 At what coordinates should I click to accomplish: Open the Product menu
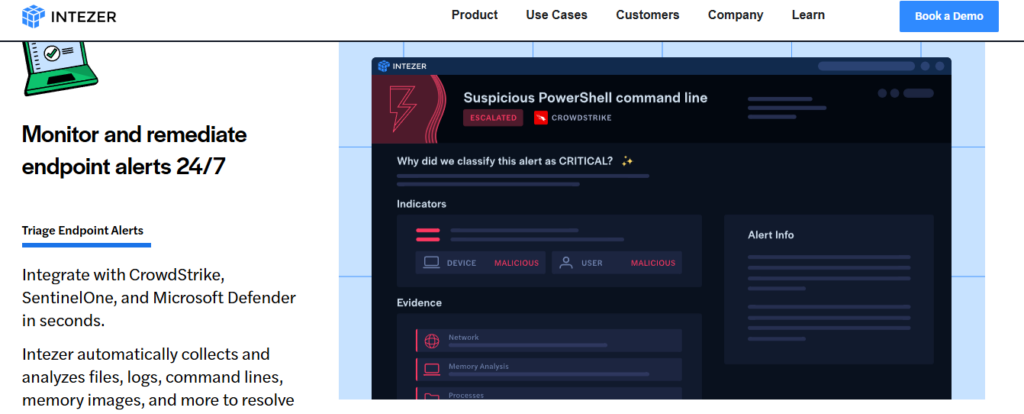pos(474,15)
